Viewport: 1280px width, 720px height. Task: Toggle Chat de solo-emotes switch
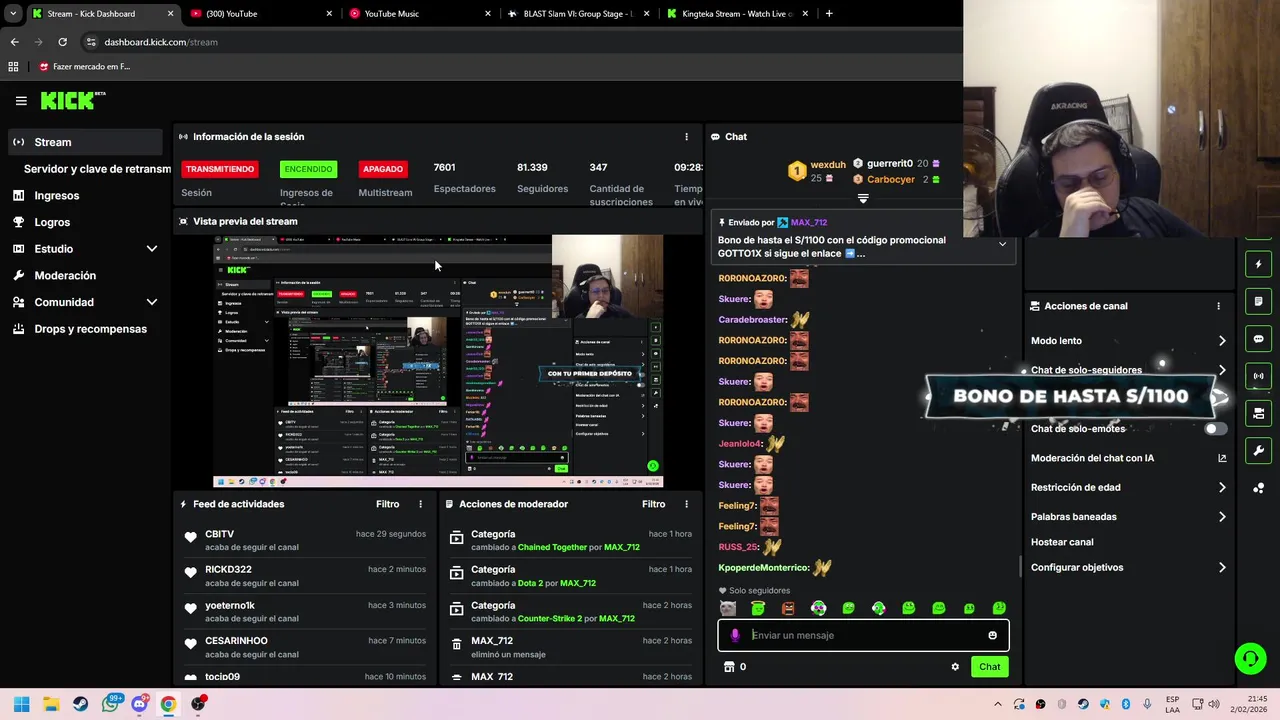click(x=1215, y=429)
